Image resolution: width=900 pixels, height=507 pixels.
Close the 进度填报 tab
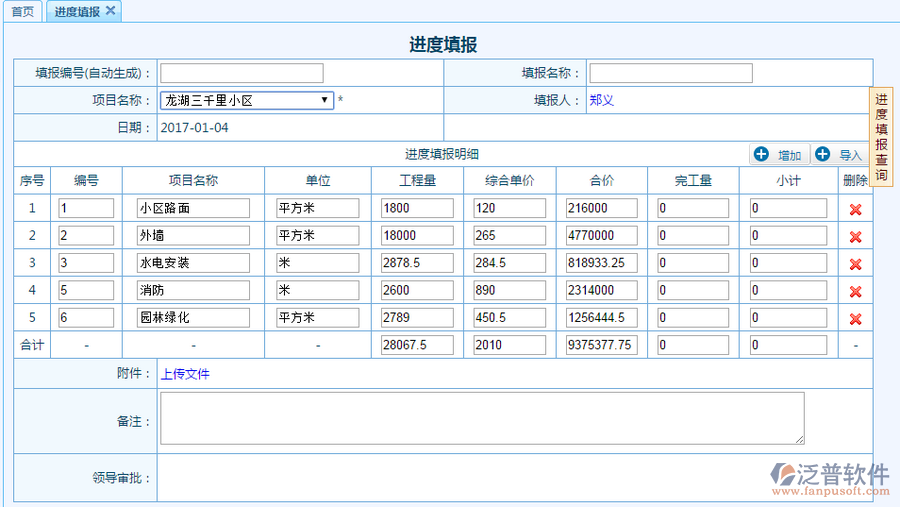111,11
